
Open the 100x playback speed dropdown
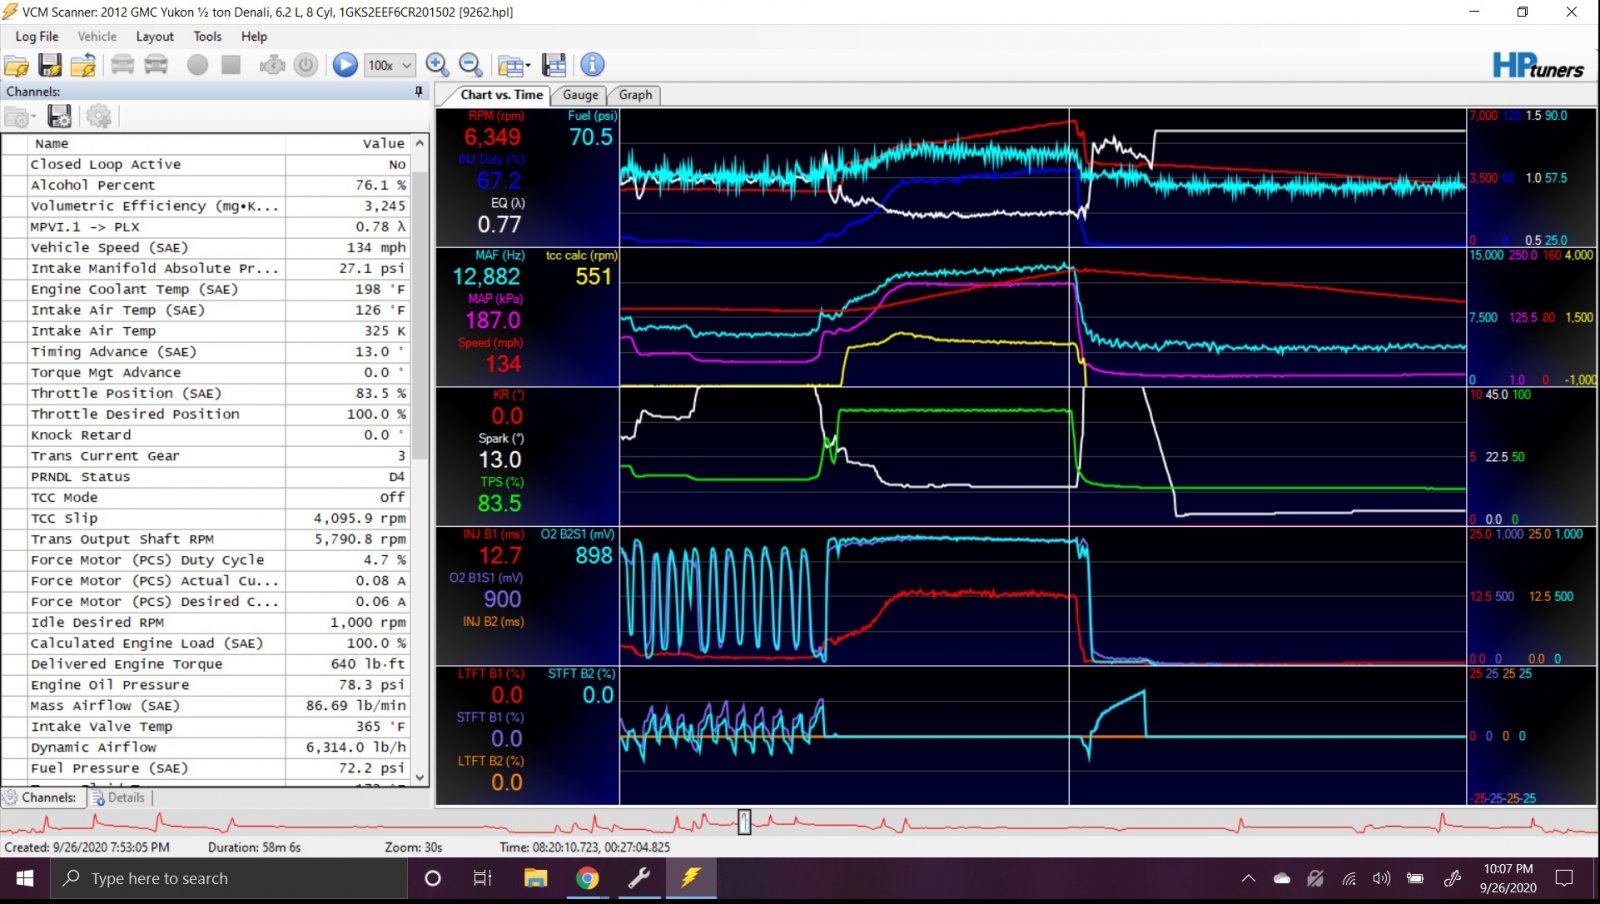click(390, 65)
